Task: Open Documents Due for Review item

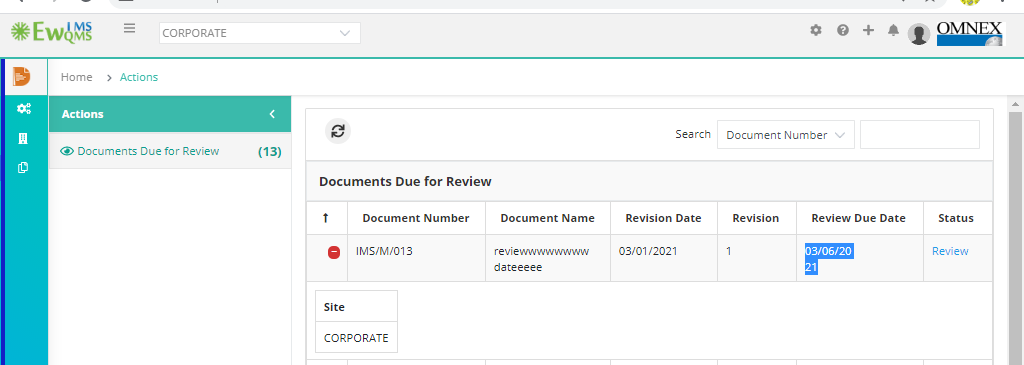Action: (170, 151)
